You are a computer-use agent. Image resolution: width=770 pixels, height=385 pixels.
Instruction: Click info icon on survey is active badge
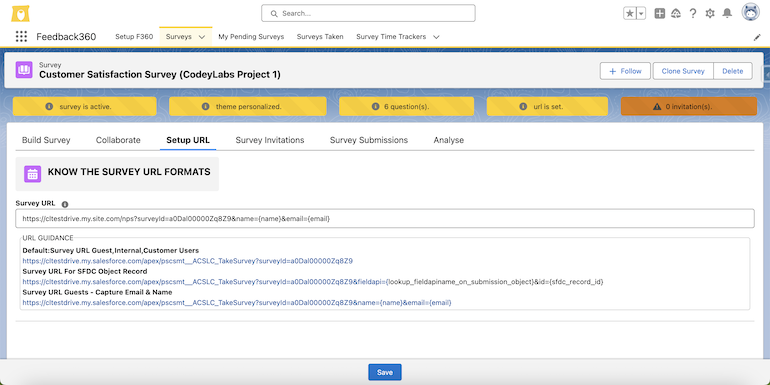pyautogui.click(x=49, y=106)
